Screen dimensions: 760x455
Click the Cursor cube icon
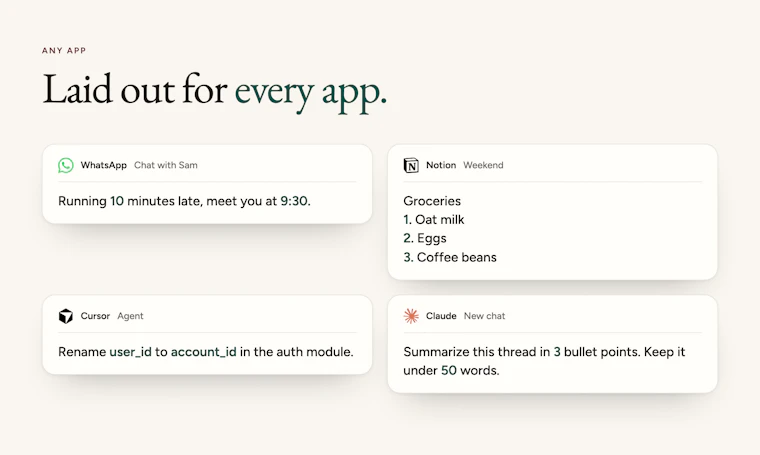tap(66, 316)
